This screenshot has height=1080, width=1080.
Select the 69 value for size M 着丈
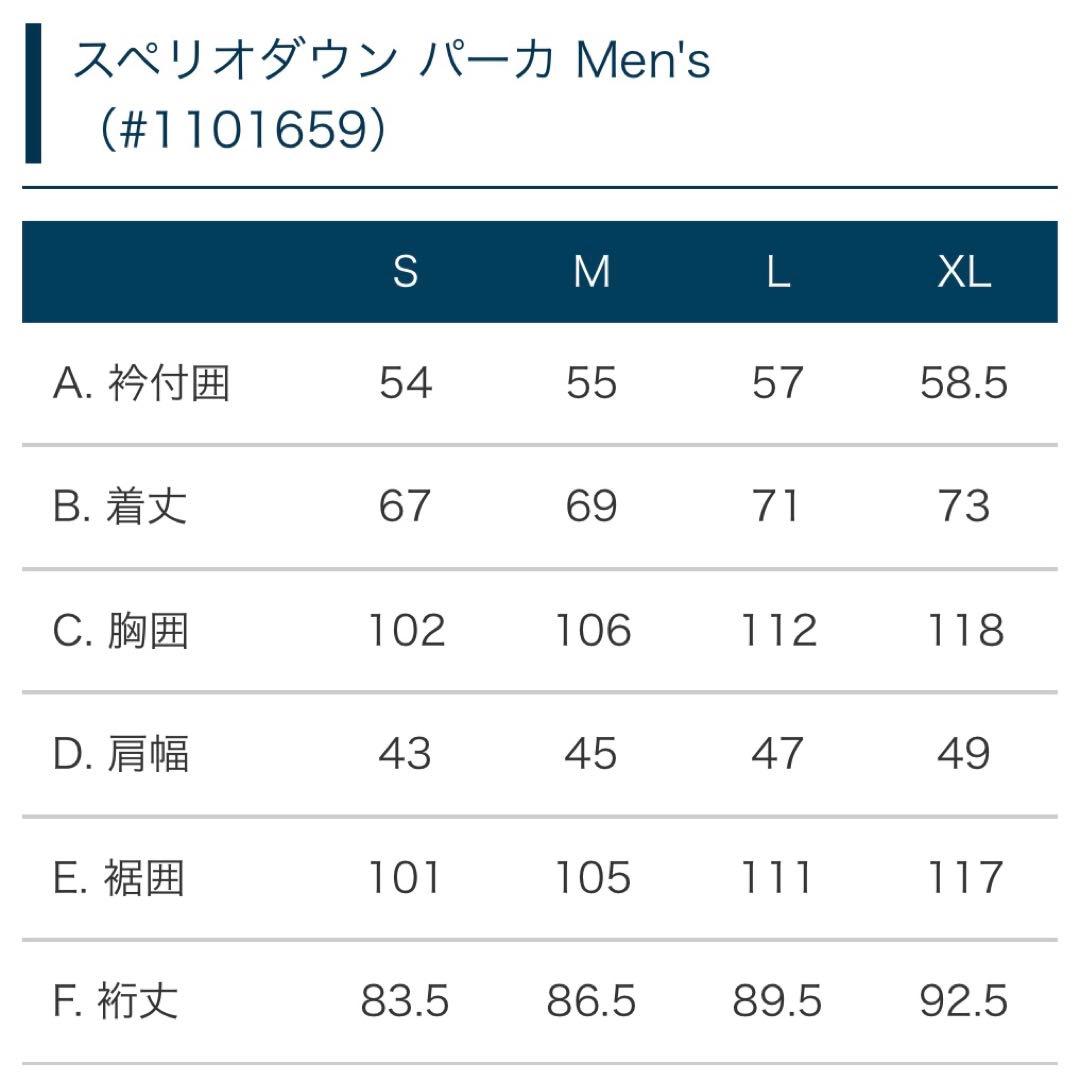(591, 507)
